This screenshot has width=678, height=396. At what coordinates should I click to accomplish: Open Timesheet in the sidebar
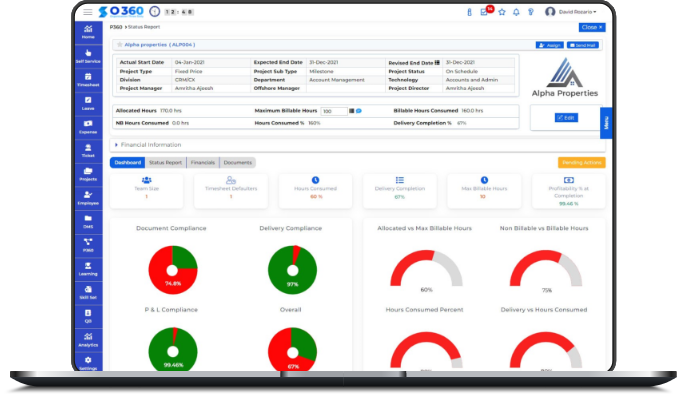tap(88, 80)
